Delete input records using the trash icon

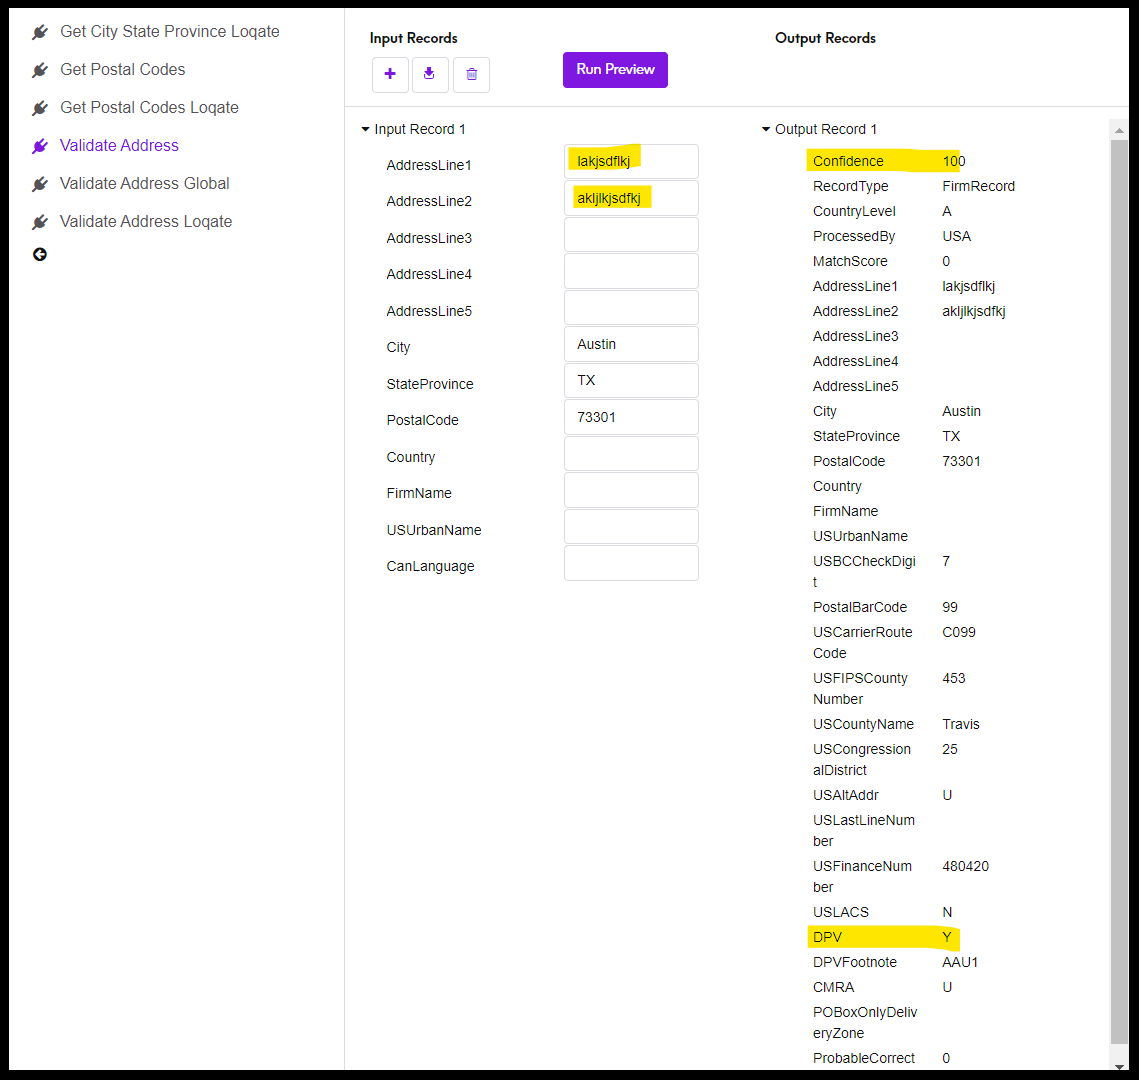(471, 74)
